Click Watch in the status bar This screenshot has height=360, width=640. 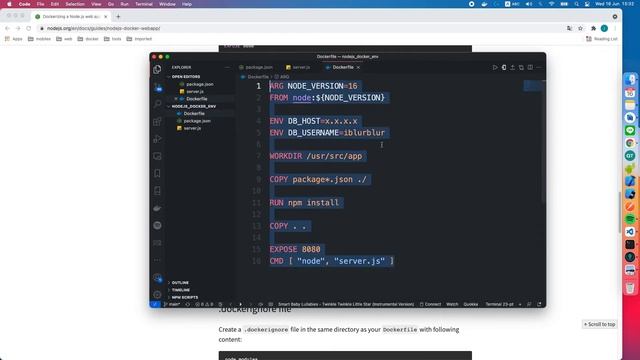coord(452,304)
